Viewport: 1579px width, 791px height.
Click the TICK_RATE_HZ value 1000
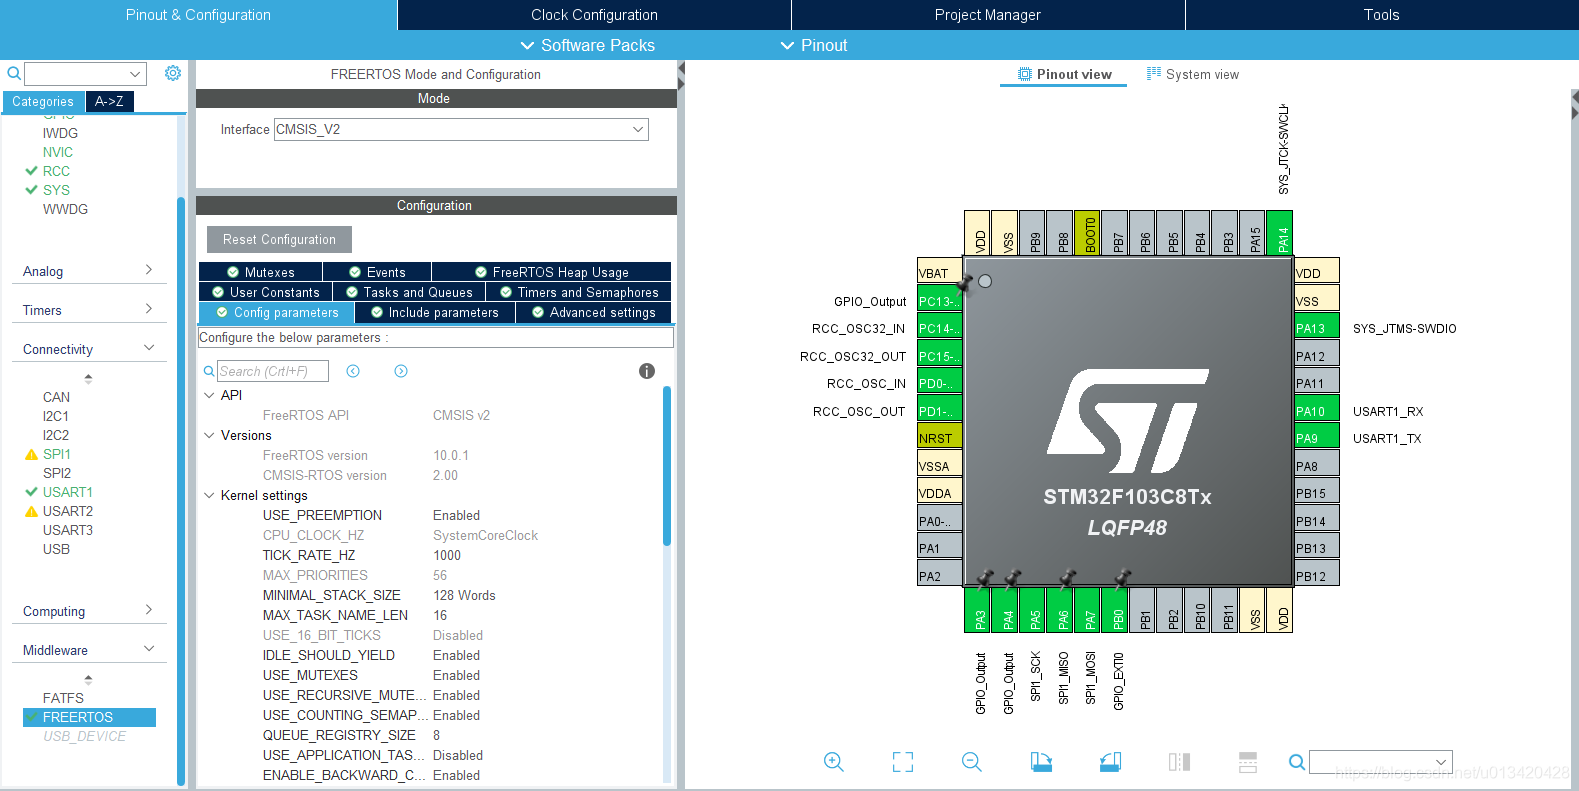click(x=447, y=555)
